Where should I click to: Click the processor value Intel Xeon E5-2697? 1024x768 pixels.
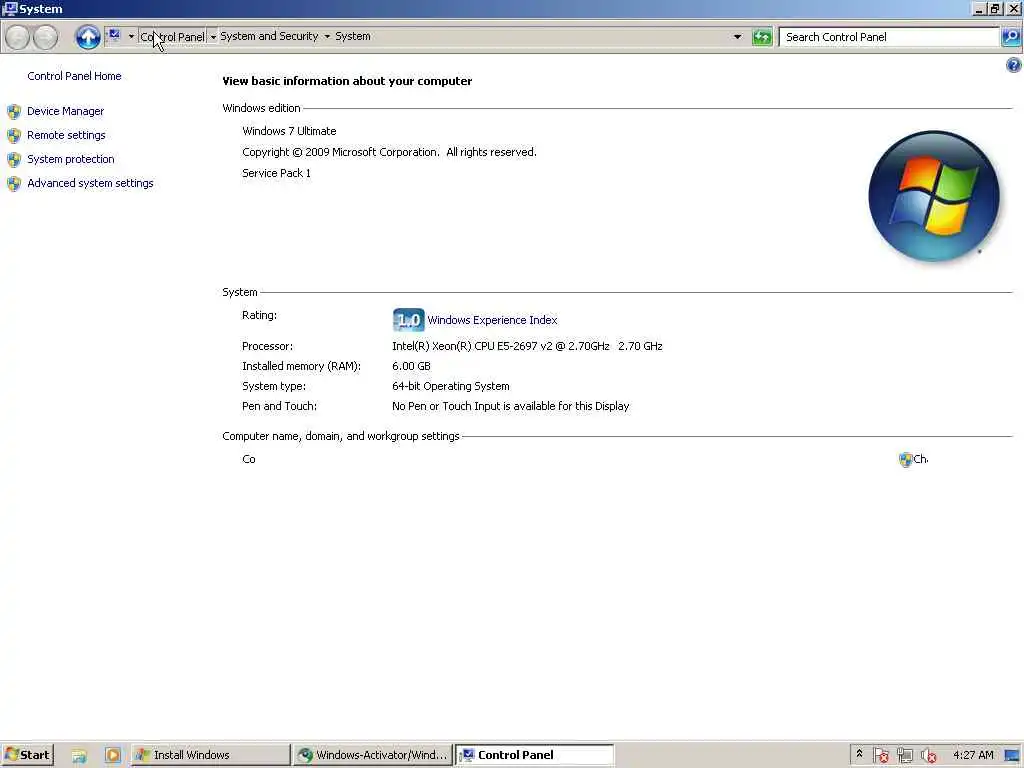point(527,346)
